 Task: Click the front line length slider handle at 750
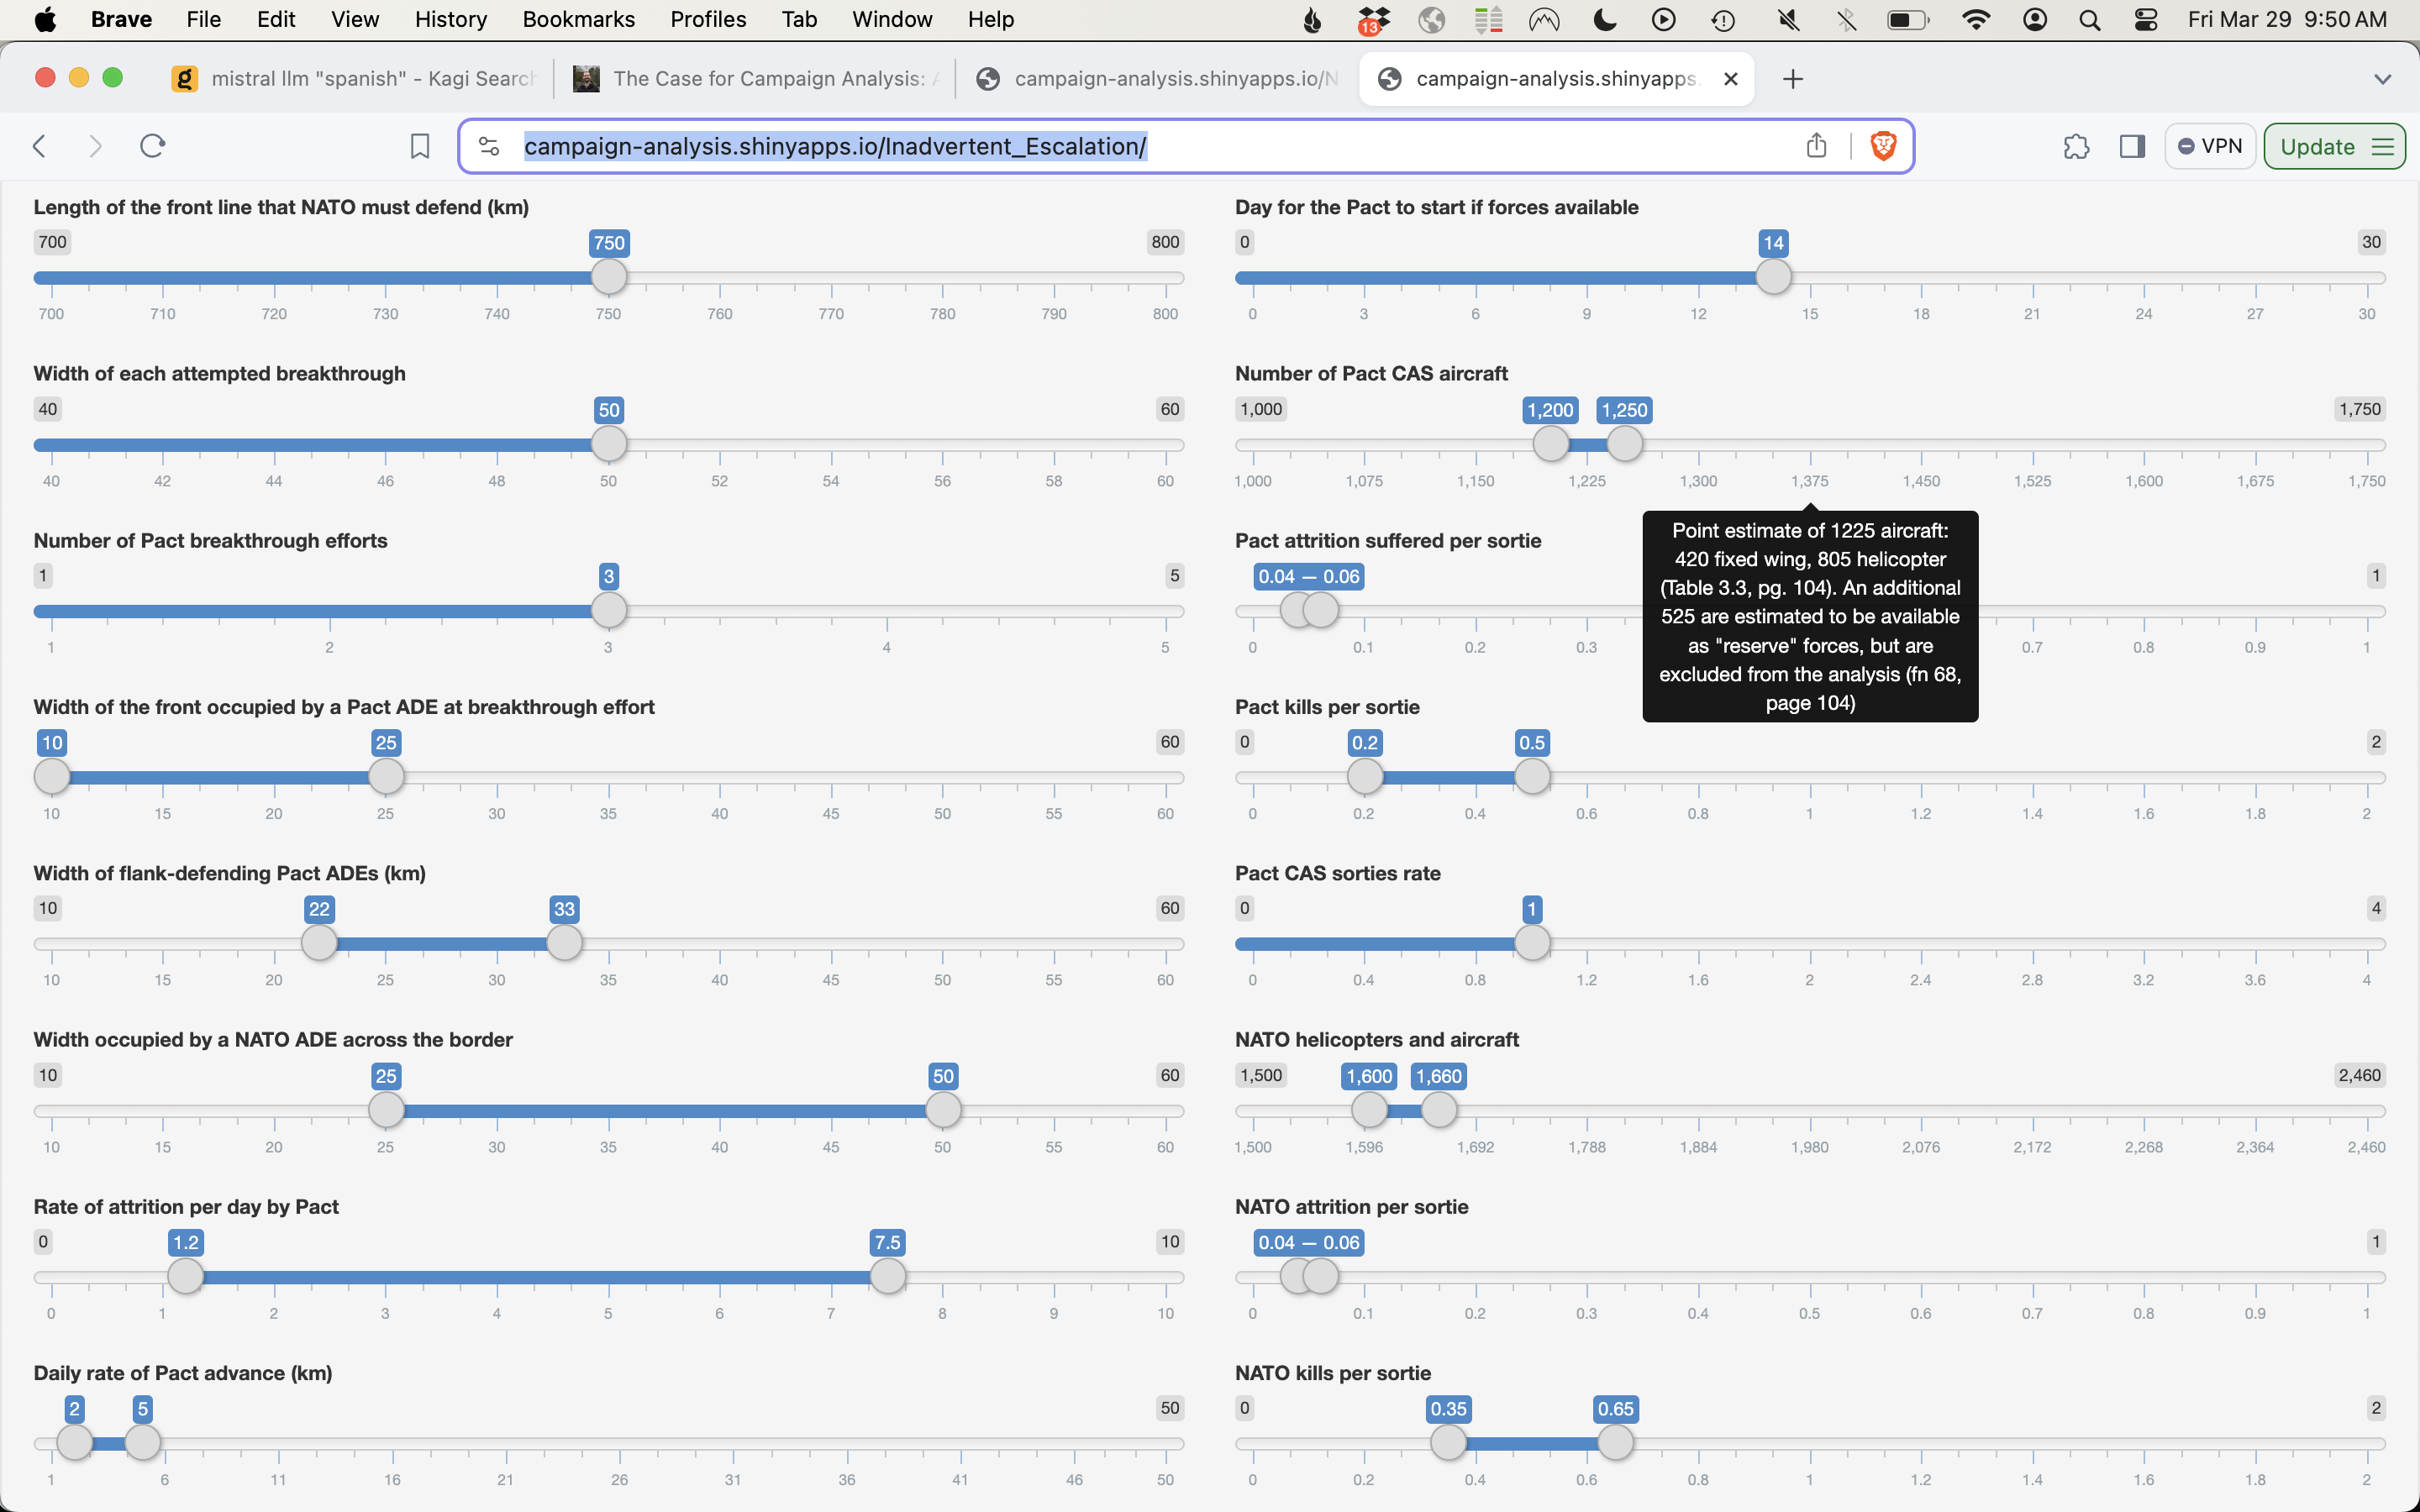click(609, 277)
